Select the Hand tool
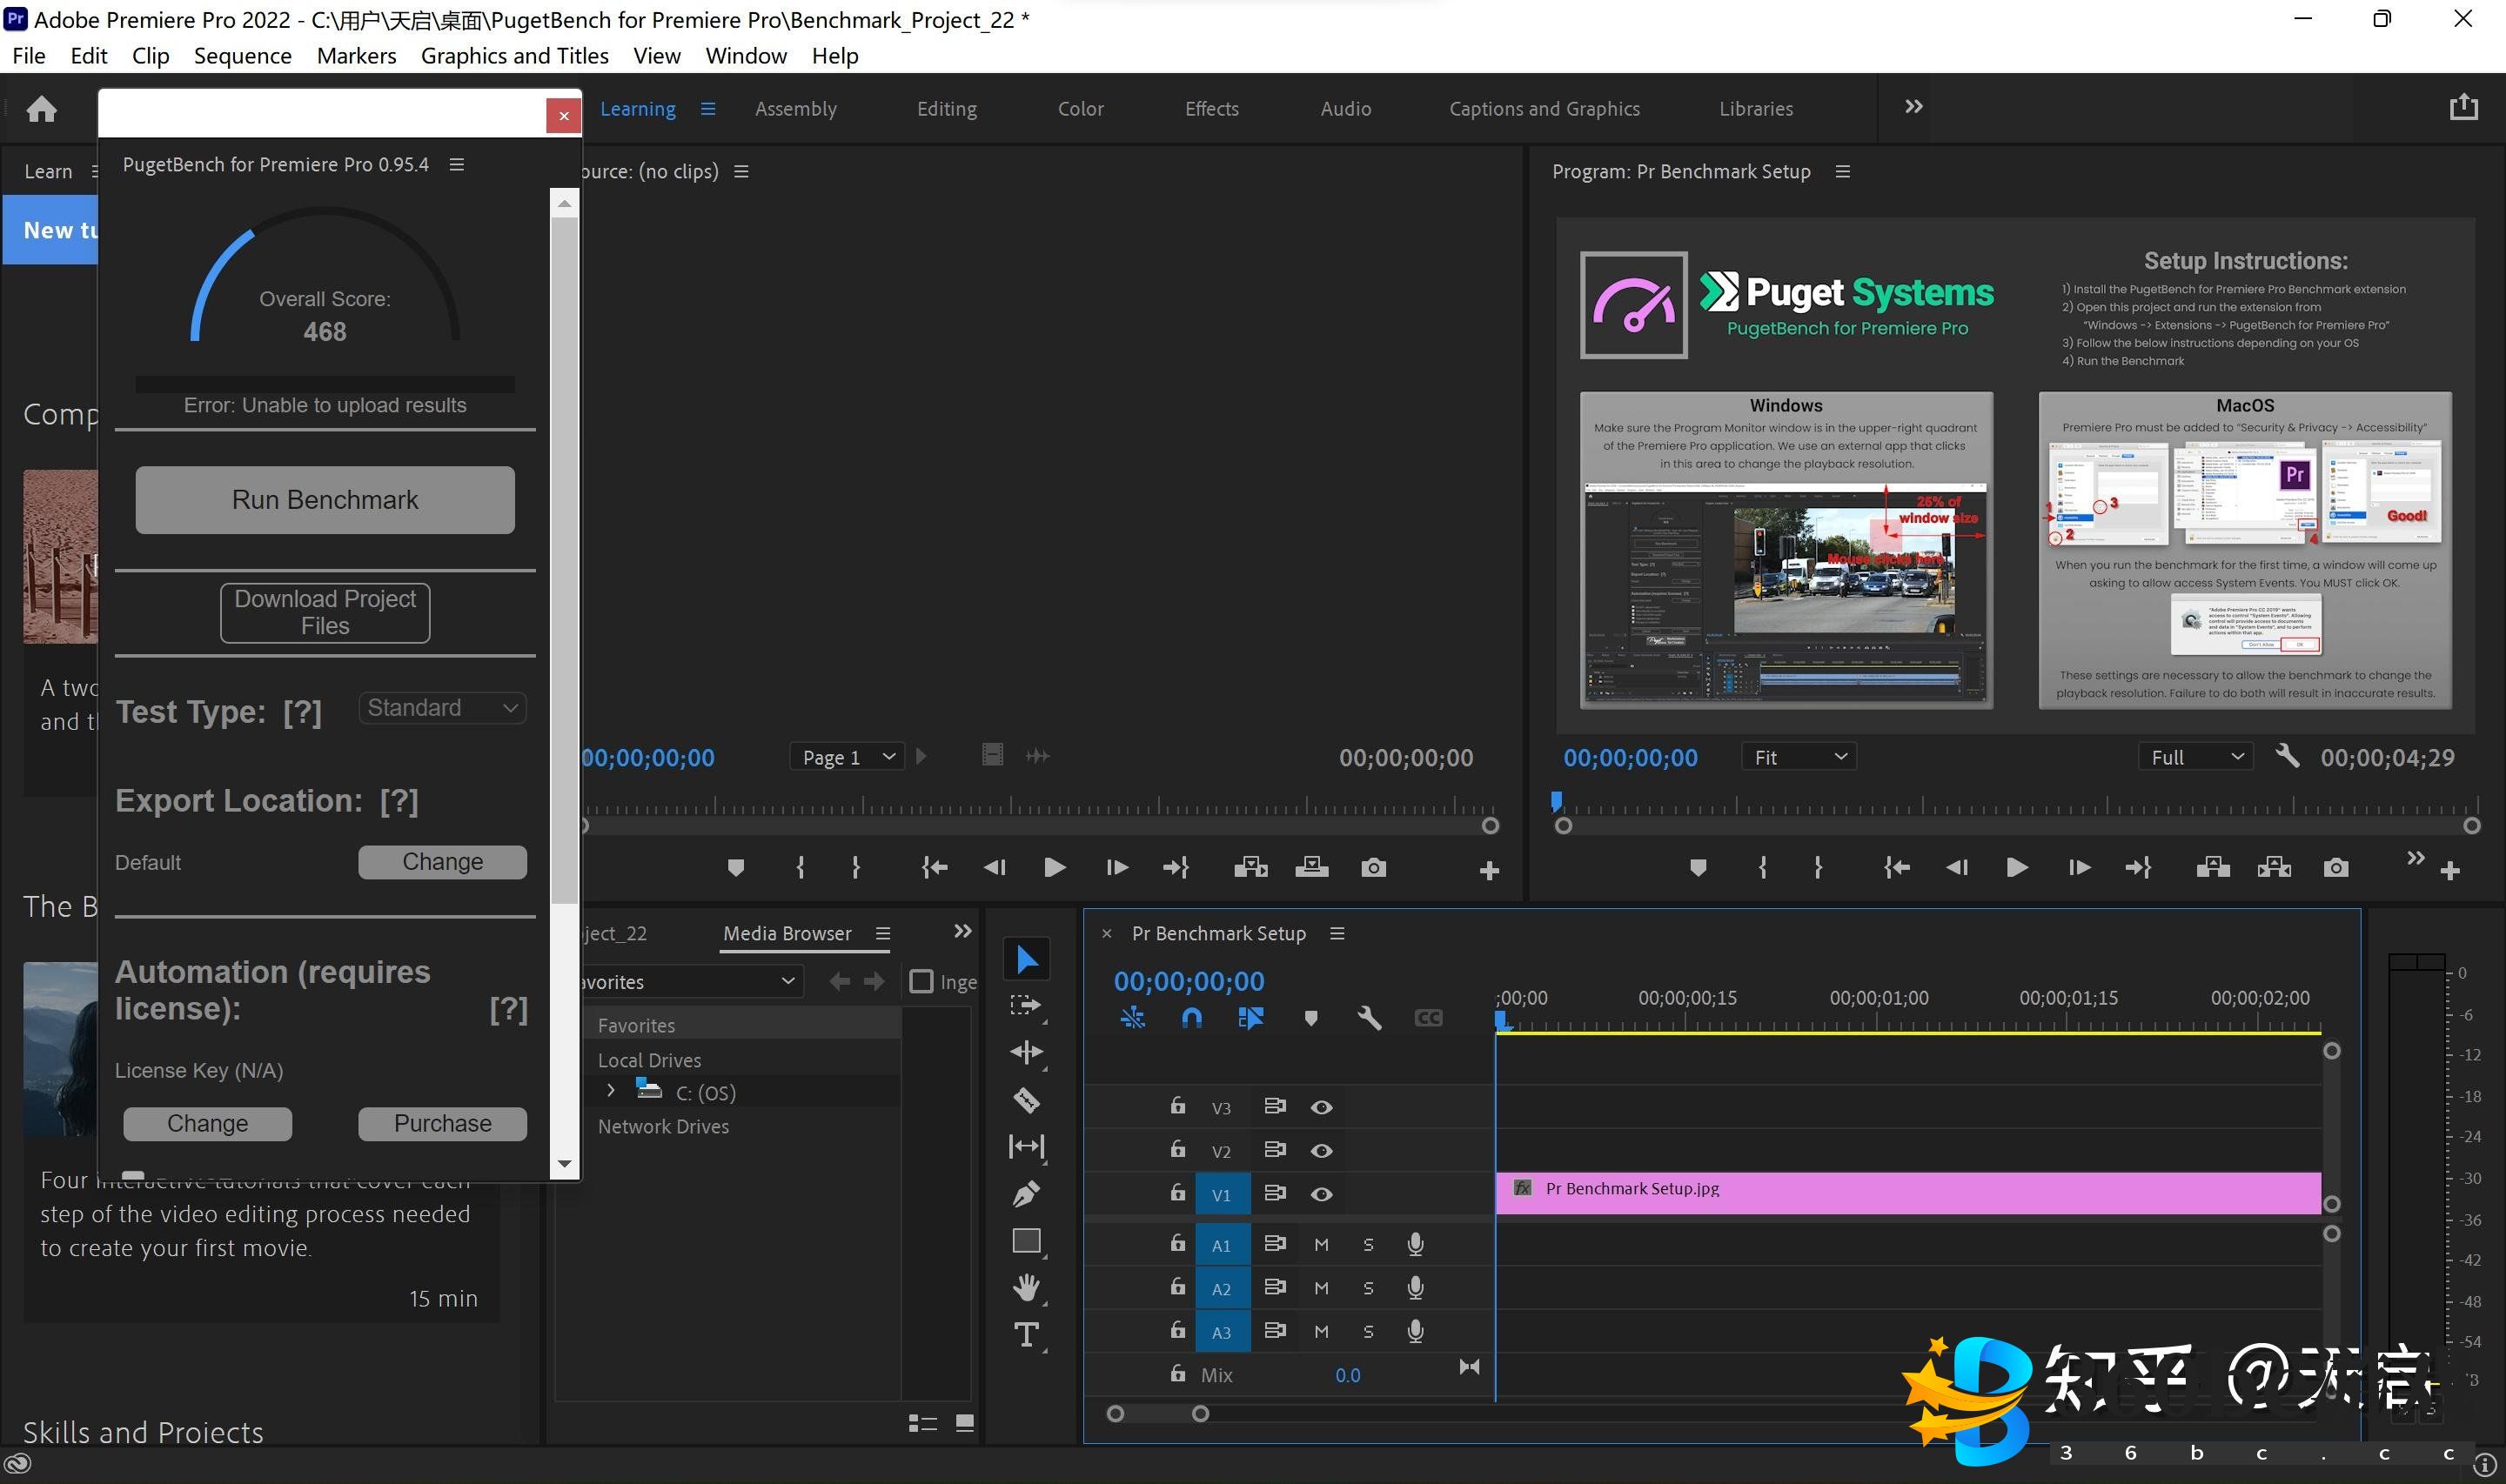Image resolution: width=2506 pixels, height=1484 pixels. pyautogui.click(x=1026, y=1287)
